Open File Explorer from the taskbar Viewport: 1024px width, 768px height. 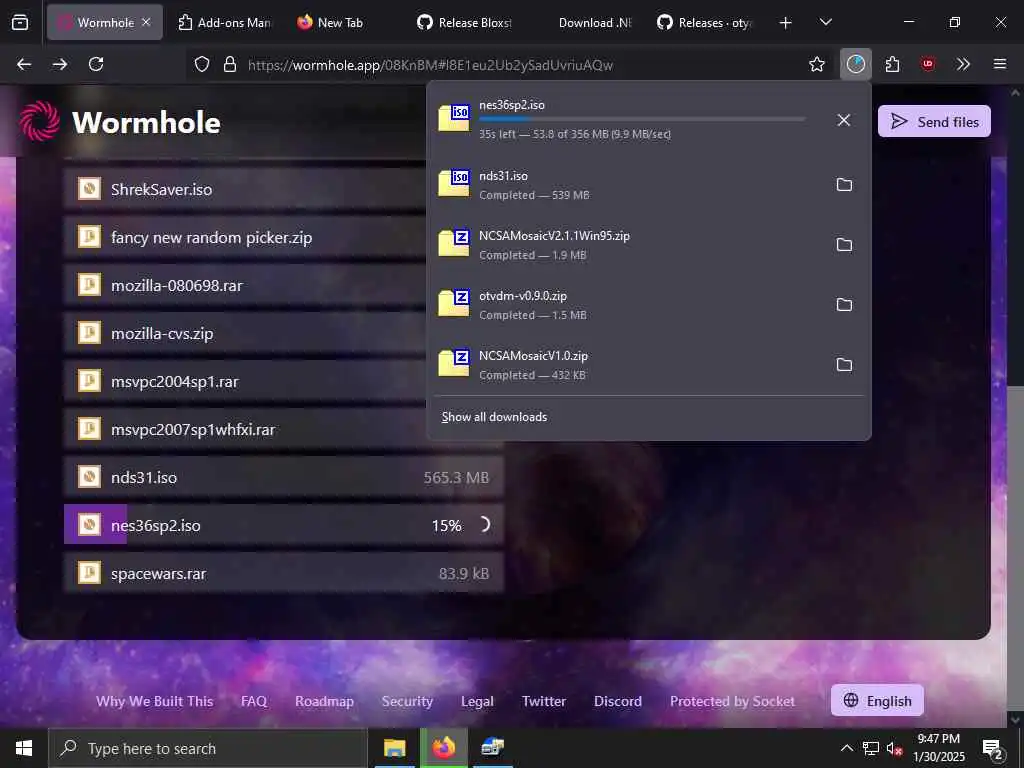[394, 748]
